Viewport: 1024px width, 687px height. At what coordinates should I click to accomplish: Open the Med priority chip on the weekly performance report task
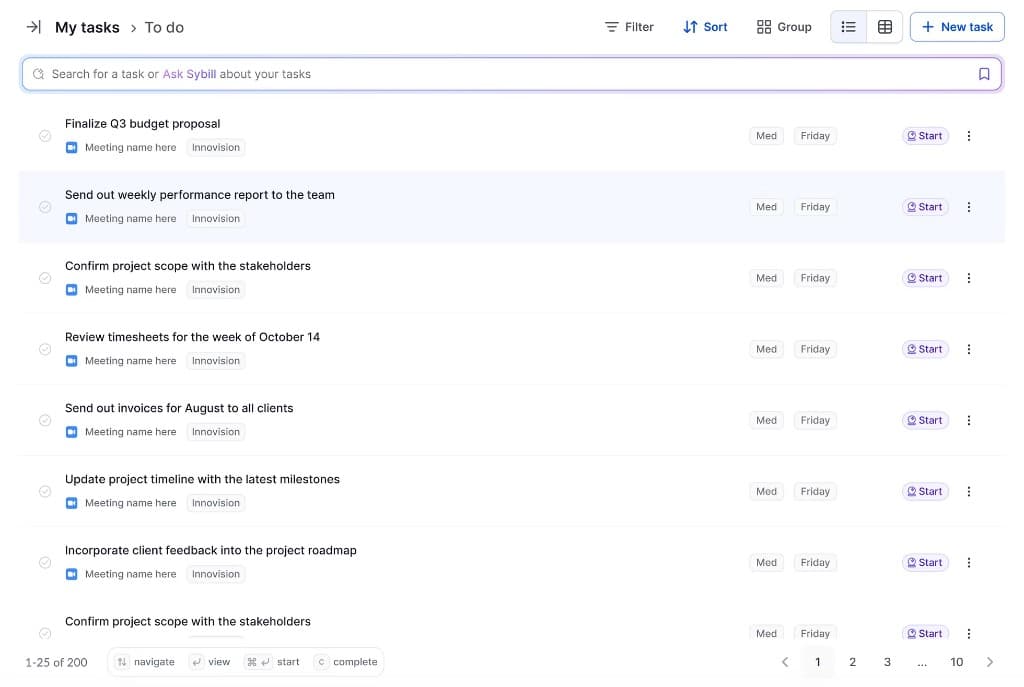point(766,206)
